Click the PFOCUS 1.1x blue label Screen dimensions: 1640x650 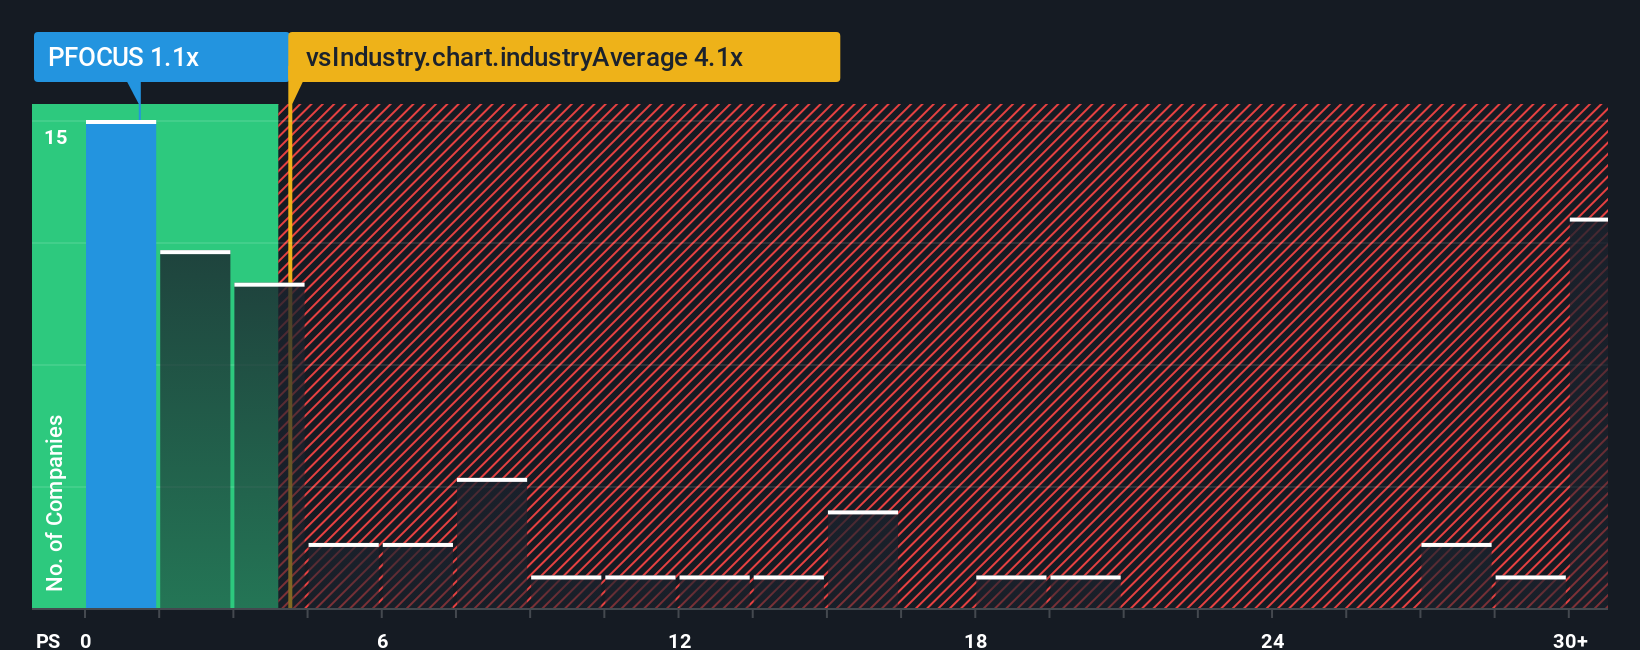(x=161, y=57)
